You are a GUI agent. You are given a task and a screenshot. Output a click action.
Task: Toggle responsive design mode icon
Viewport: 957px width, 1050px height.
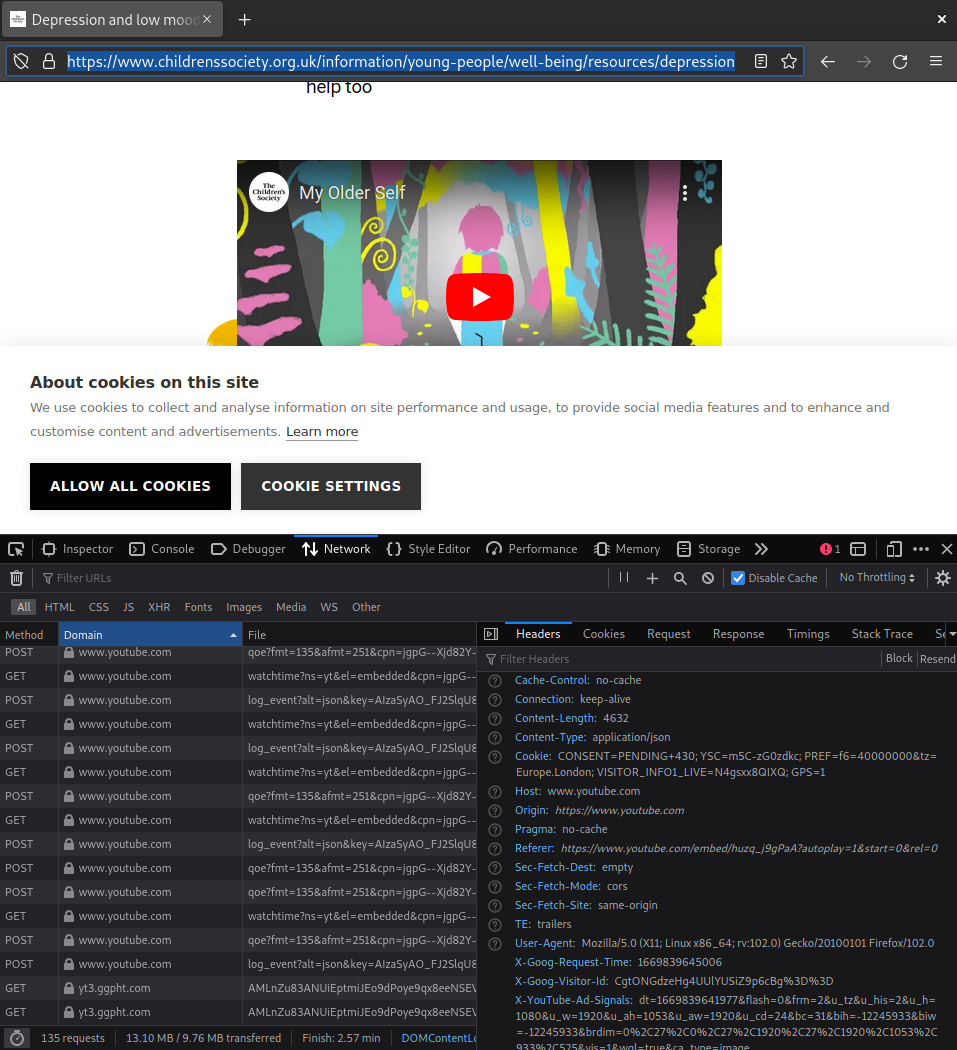click(893, 549)
